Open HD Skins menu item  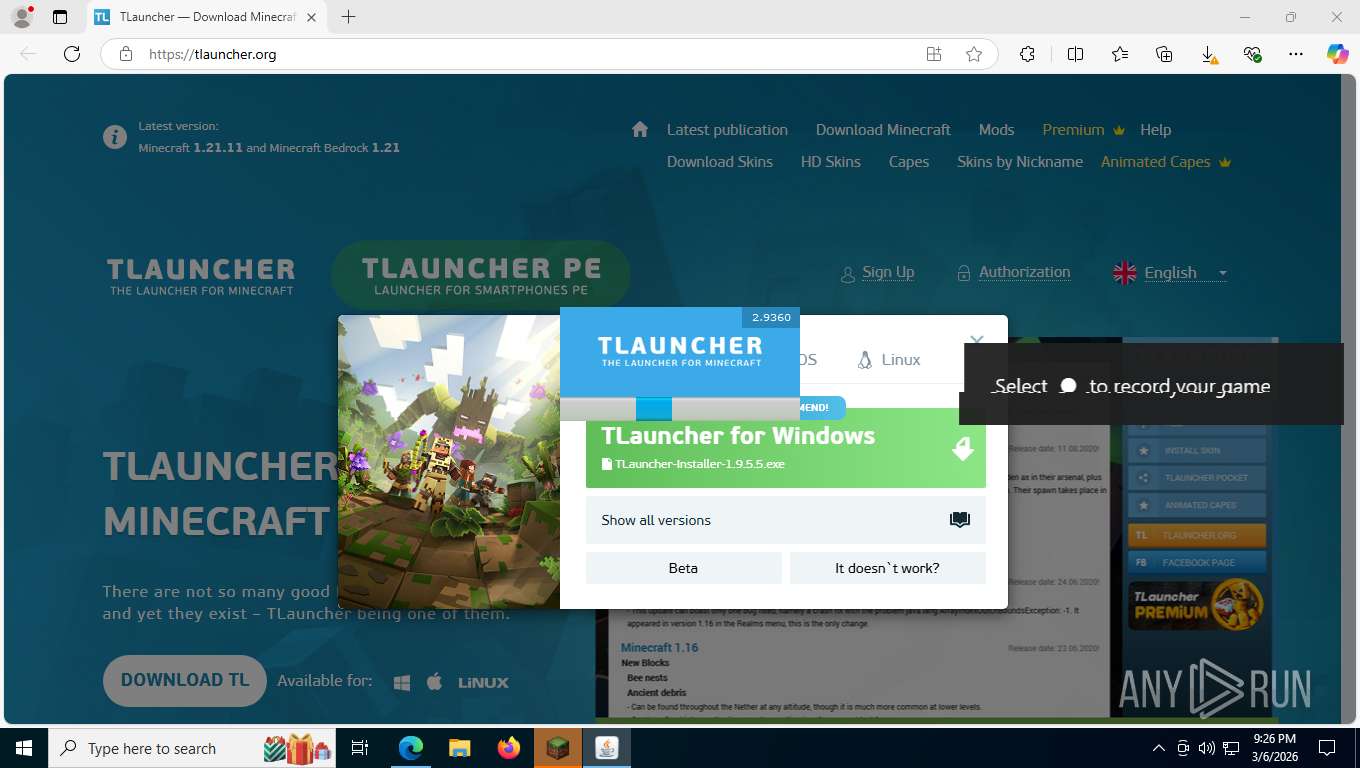tap(831, 162)
